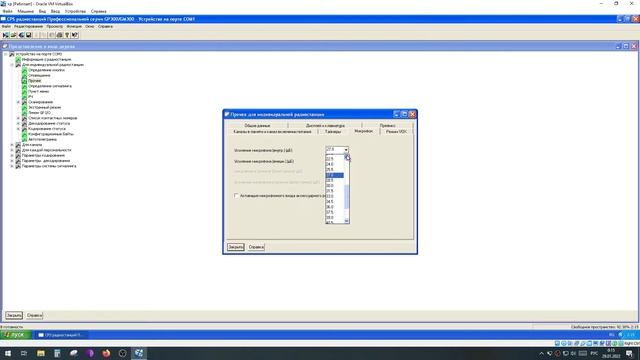The image size is (640, 360).
Task: Collapse 'Для индивидуальной радиостанции' tree node
Action: click(x=12, y=64)
